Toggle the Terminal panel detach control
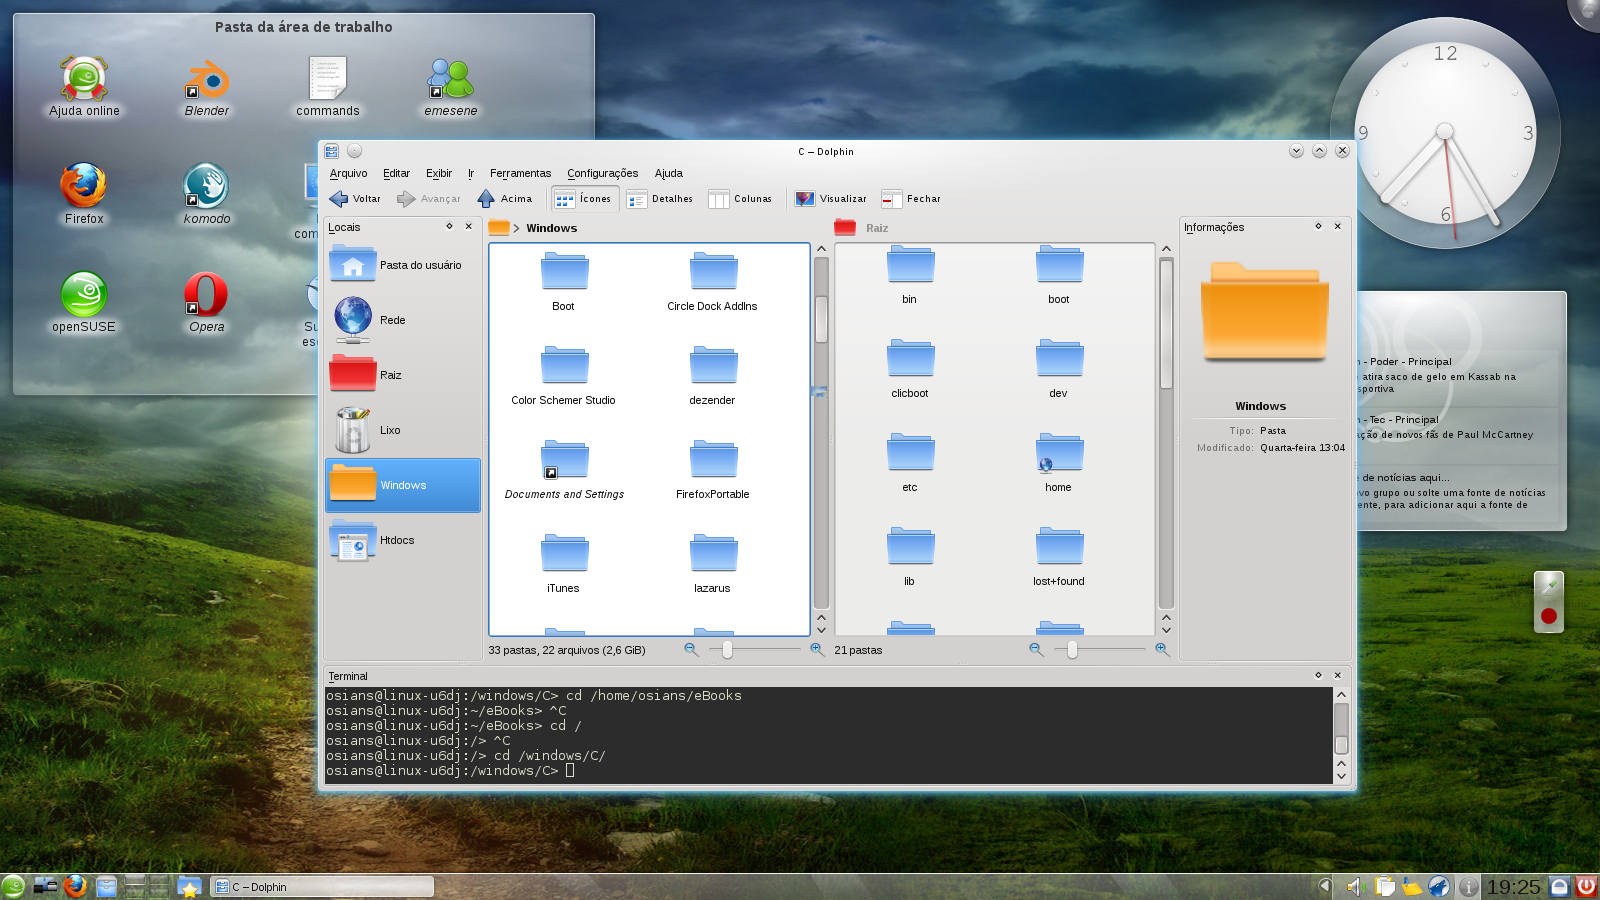The width and height of the screenshot is (1600, 900). (x=1318, y=675)
